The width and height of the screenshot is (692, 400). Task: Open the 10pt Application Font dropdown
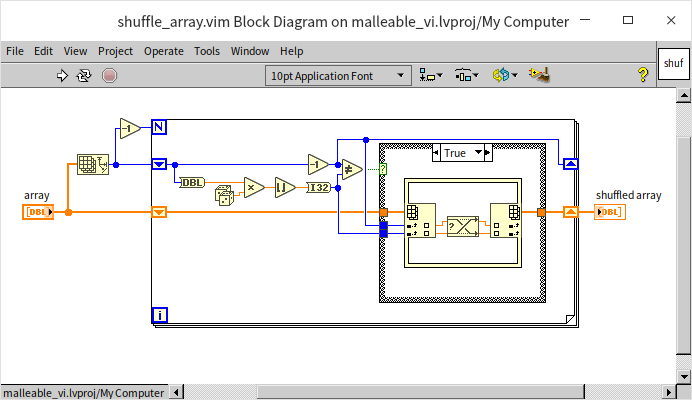point(339,74)
